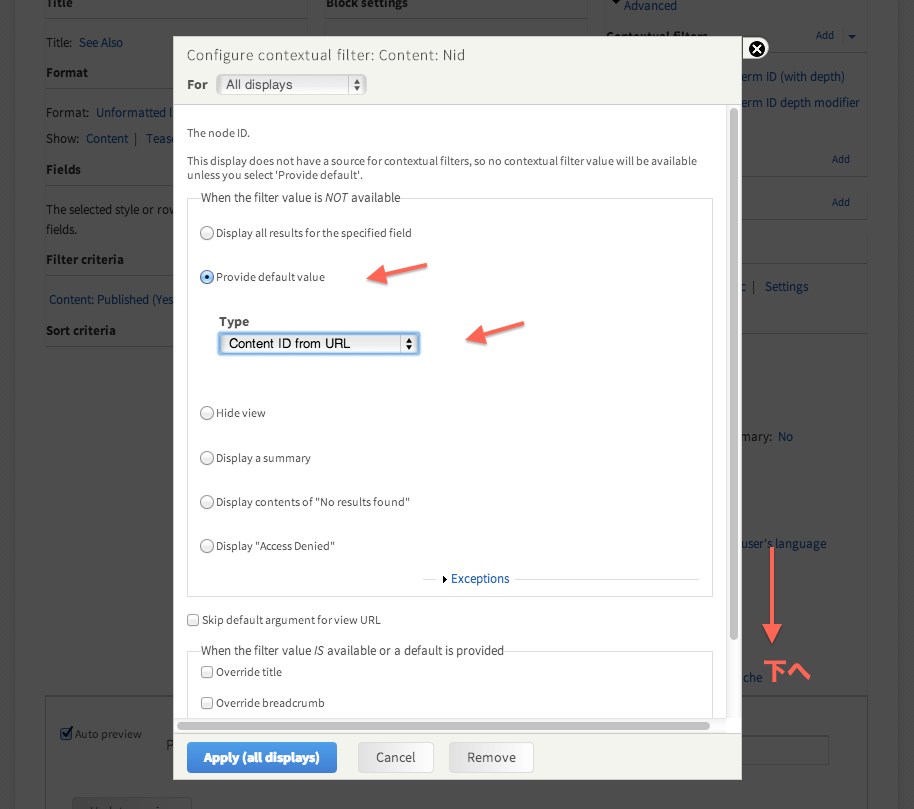Click term ID depth modifier link
This screenshot has height=809, width=914.
click(800, 103)
